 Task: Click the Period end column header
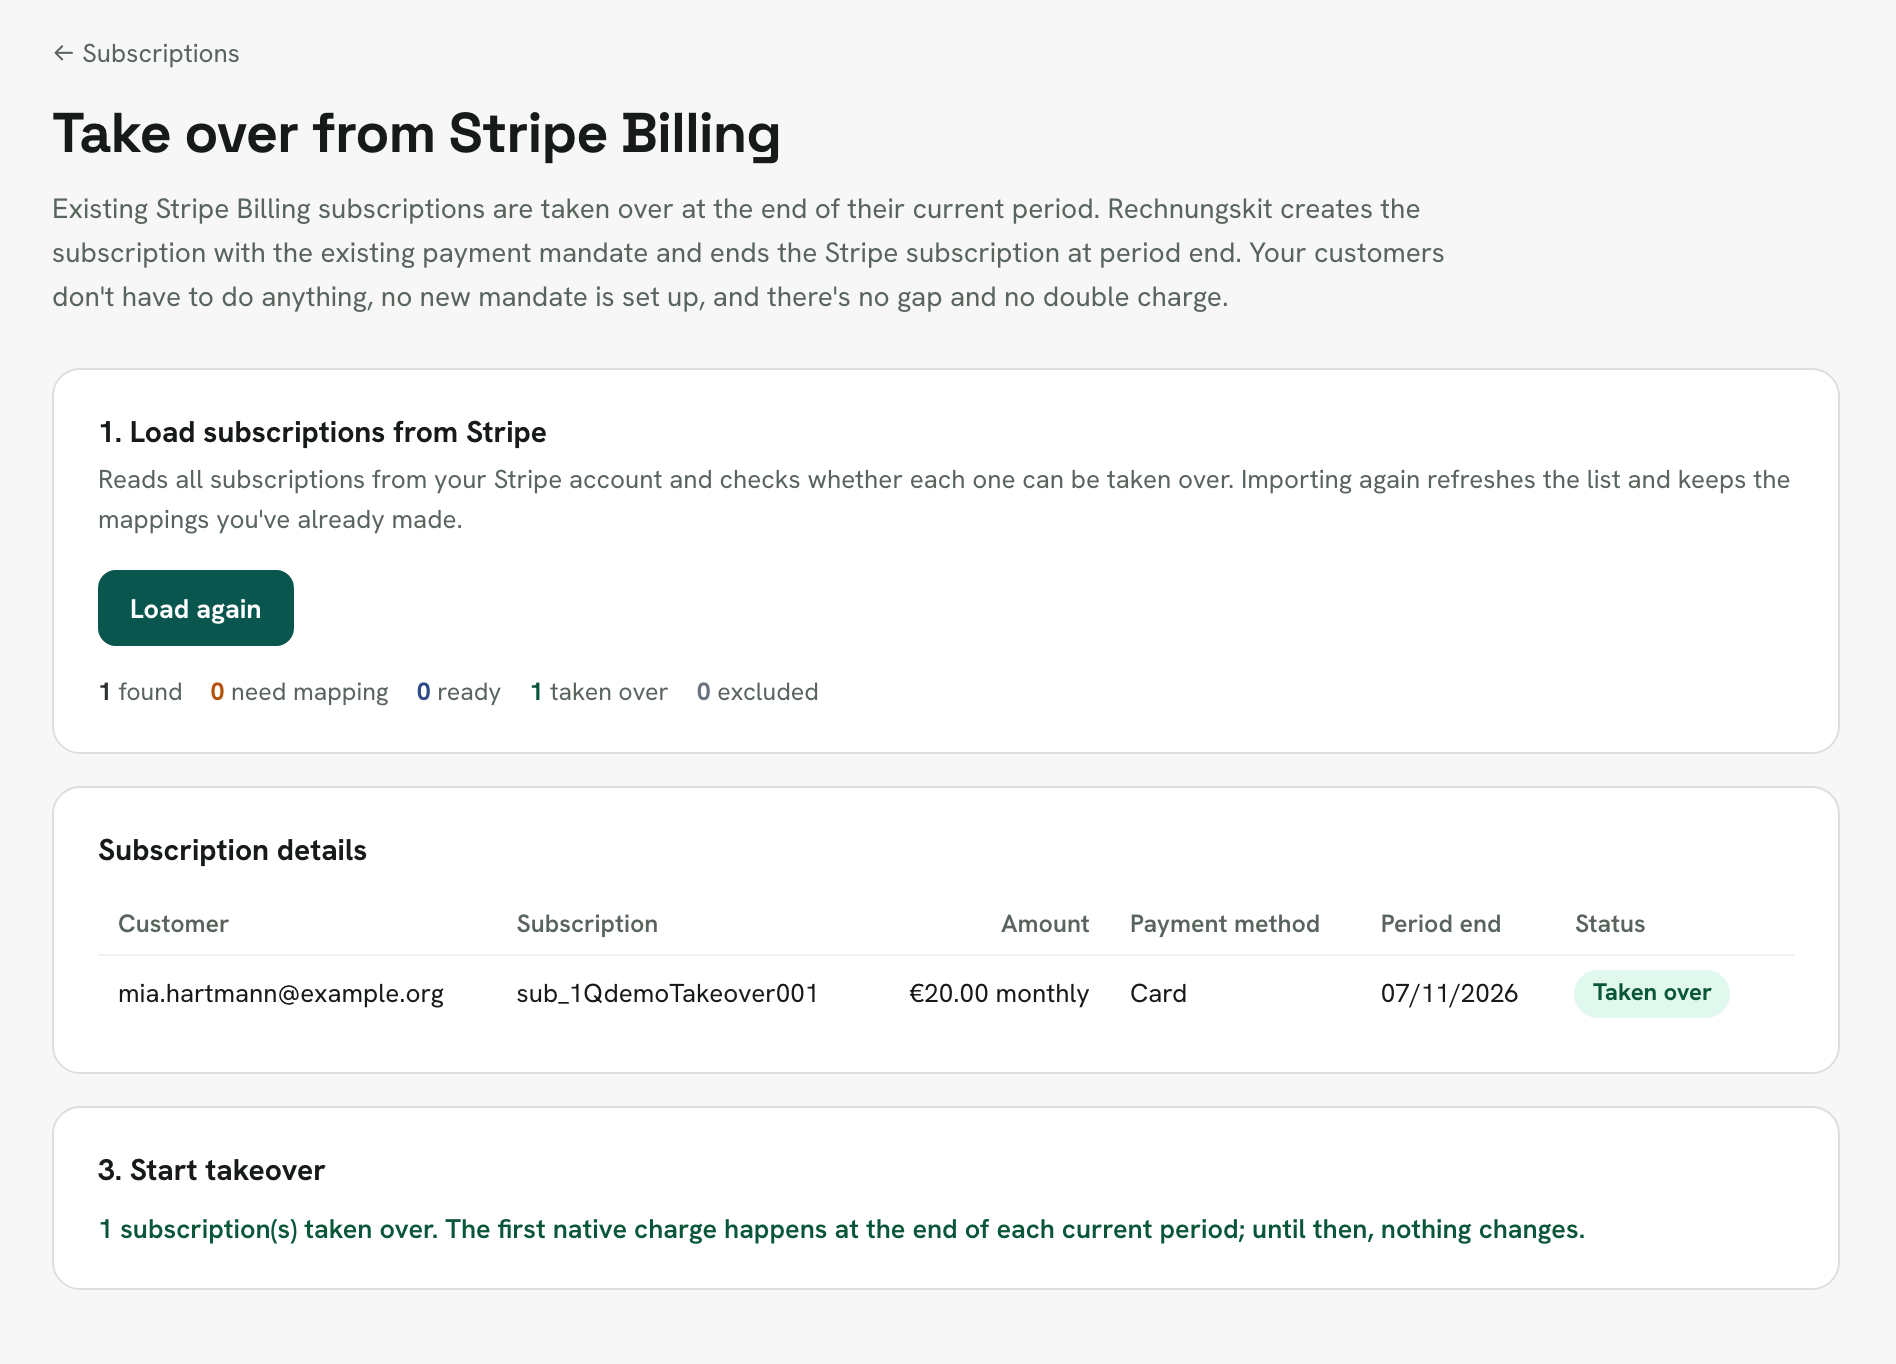[1440, 923]
